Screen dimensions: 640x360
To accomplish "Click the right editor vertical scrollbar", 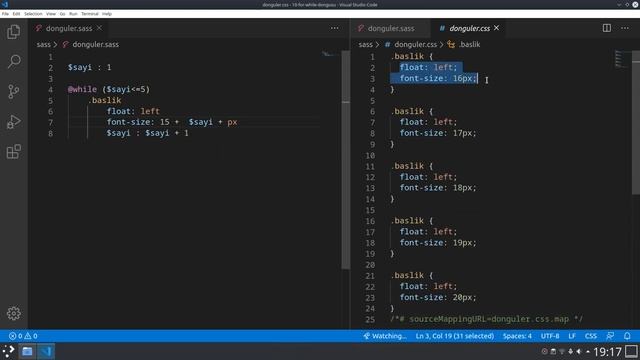I will tap(636, 122).
